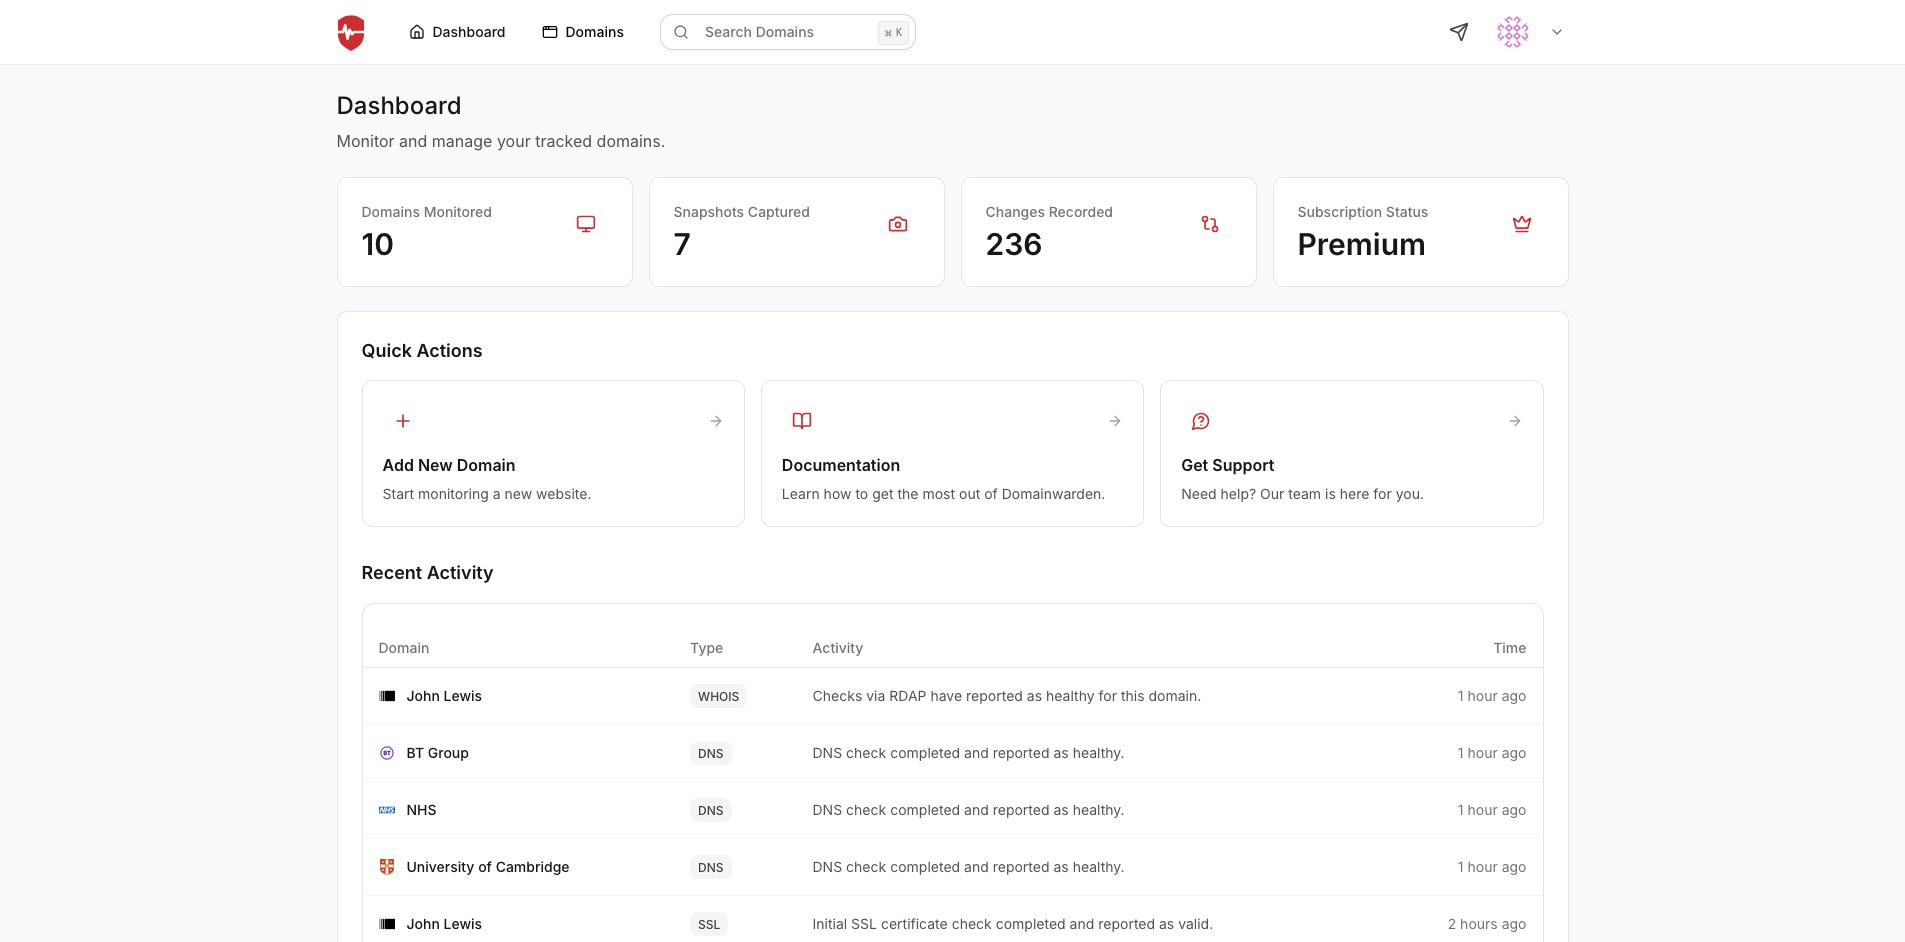Image resolution: width=1905 pixels, height=942 pixels.
Task: Click the DNS badge in BT Group row
Action: tap(710, 753)
